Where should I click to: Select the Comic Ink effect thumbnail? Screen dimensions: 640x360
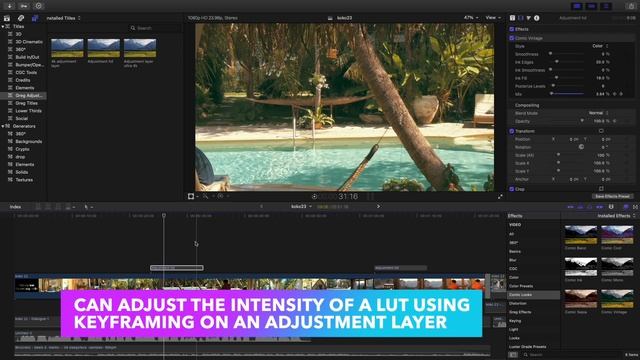pos(580,267)
